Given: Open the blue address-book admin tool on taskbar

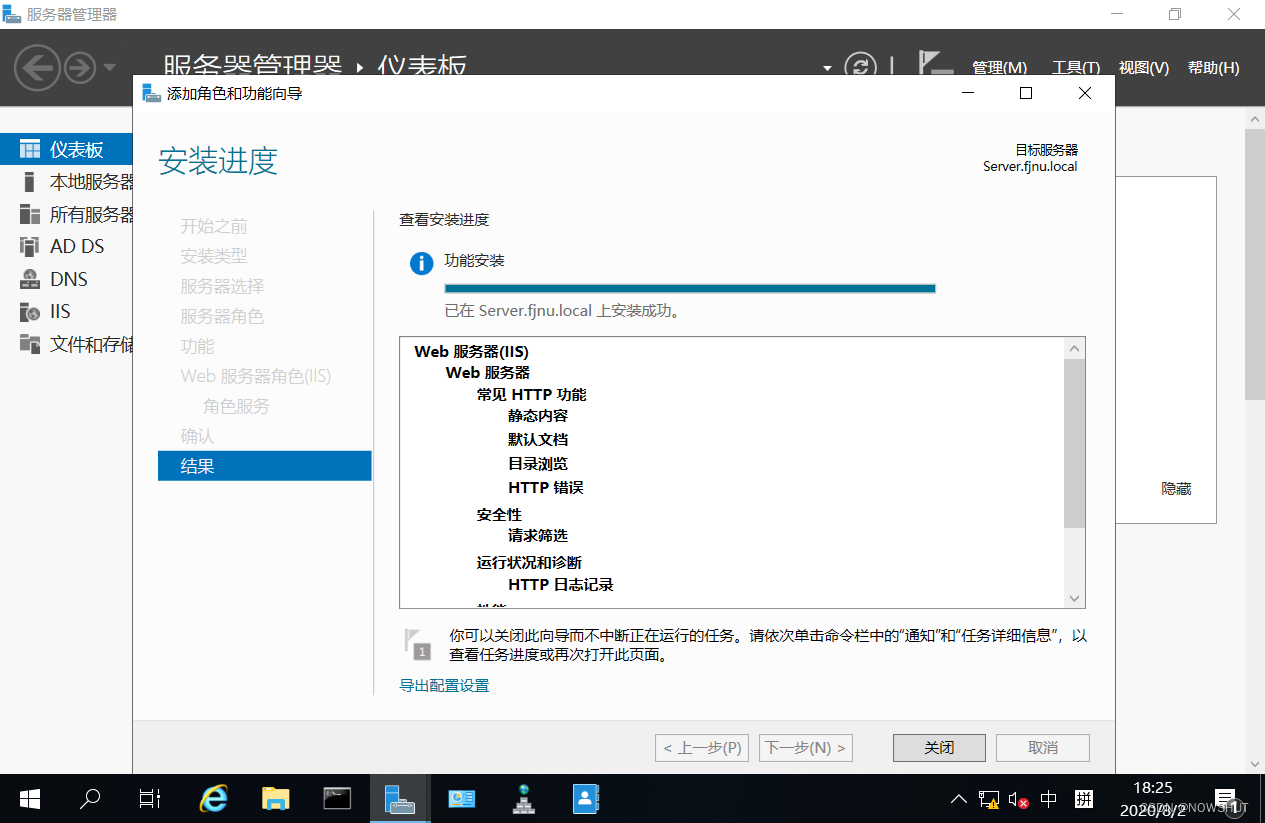Looking at the screenshot, I should pos(585,798).
